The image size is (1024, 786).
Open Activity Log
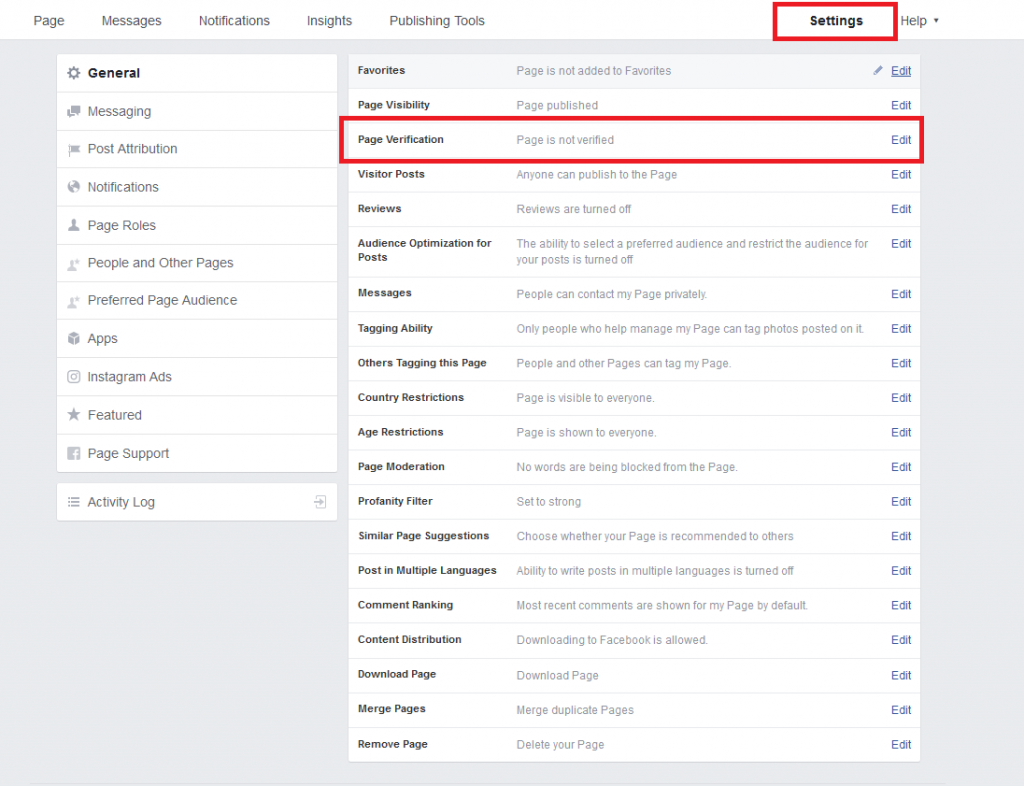(x=197, y=502)
